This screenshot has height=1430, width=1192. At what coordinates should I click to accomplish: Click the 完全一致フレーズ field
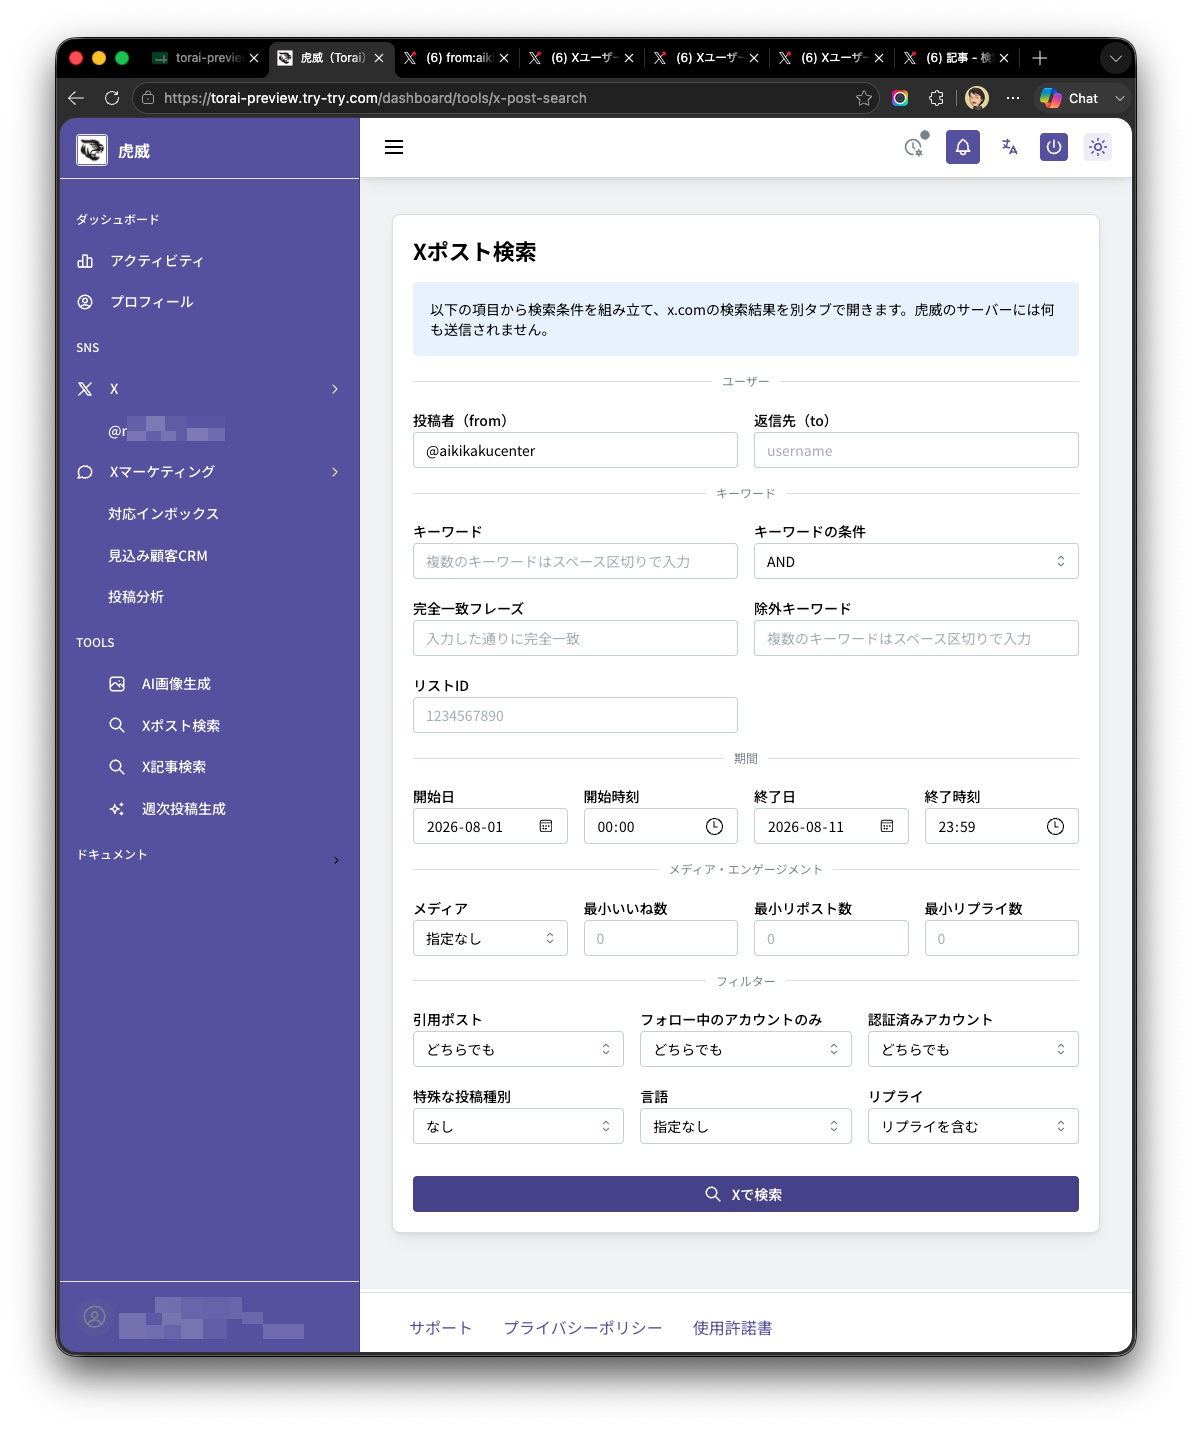(575, 638)
